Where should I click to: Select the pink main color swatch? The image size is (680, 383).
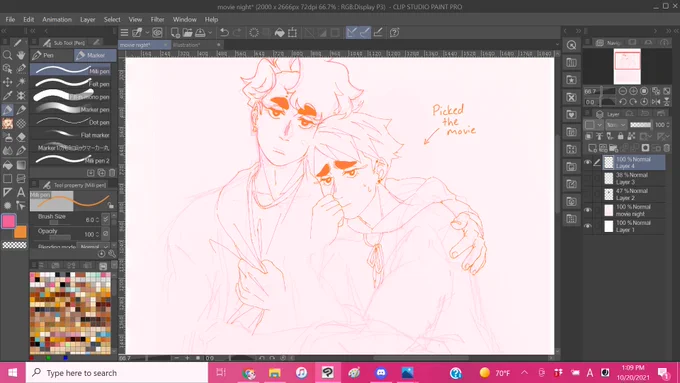pos(9,221)
